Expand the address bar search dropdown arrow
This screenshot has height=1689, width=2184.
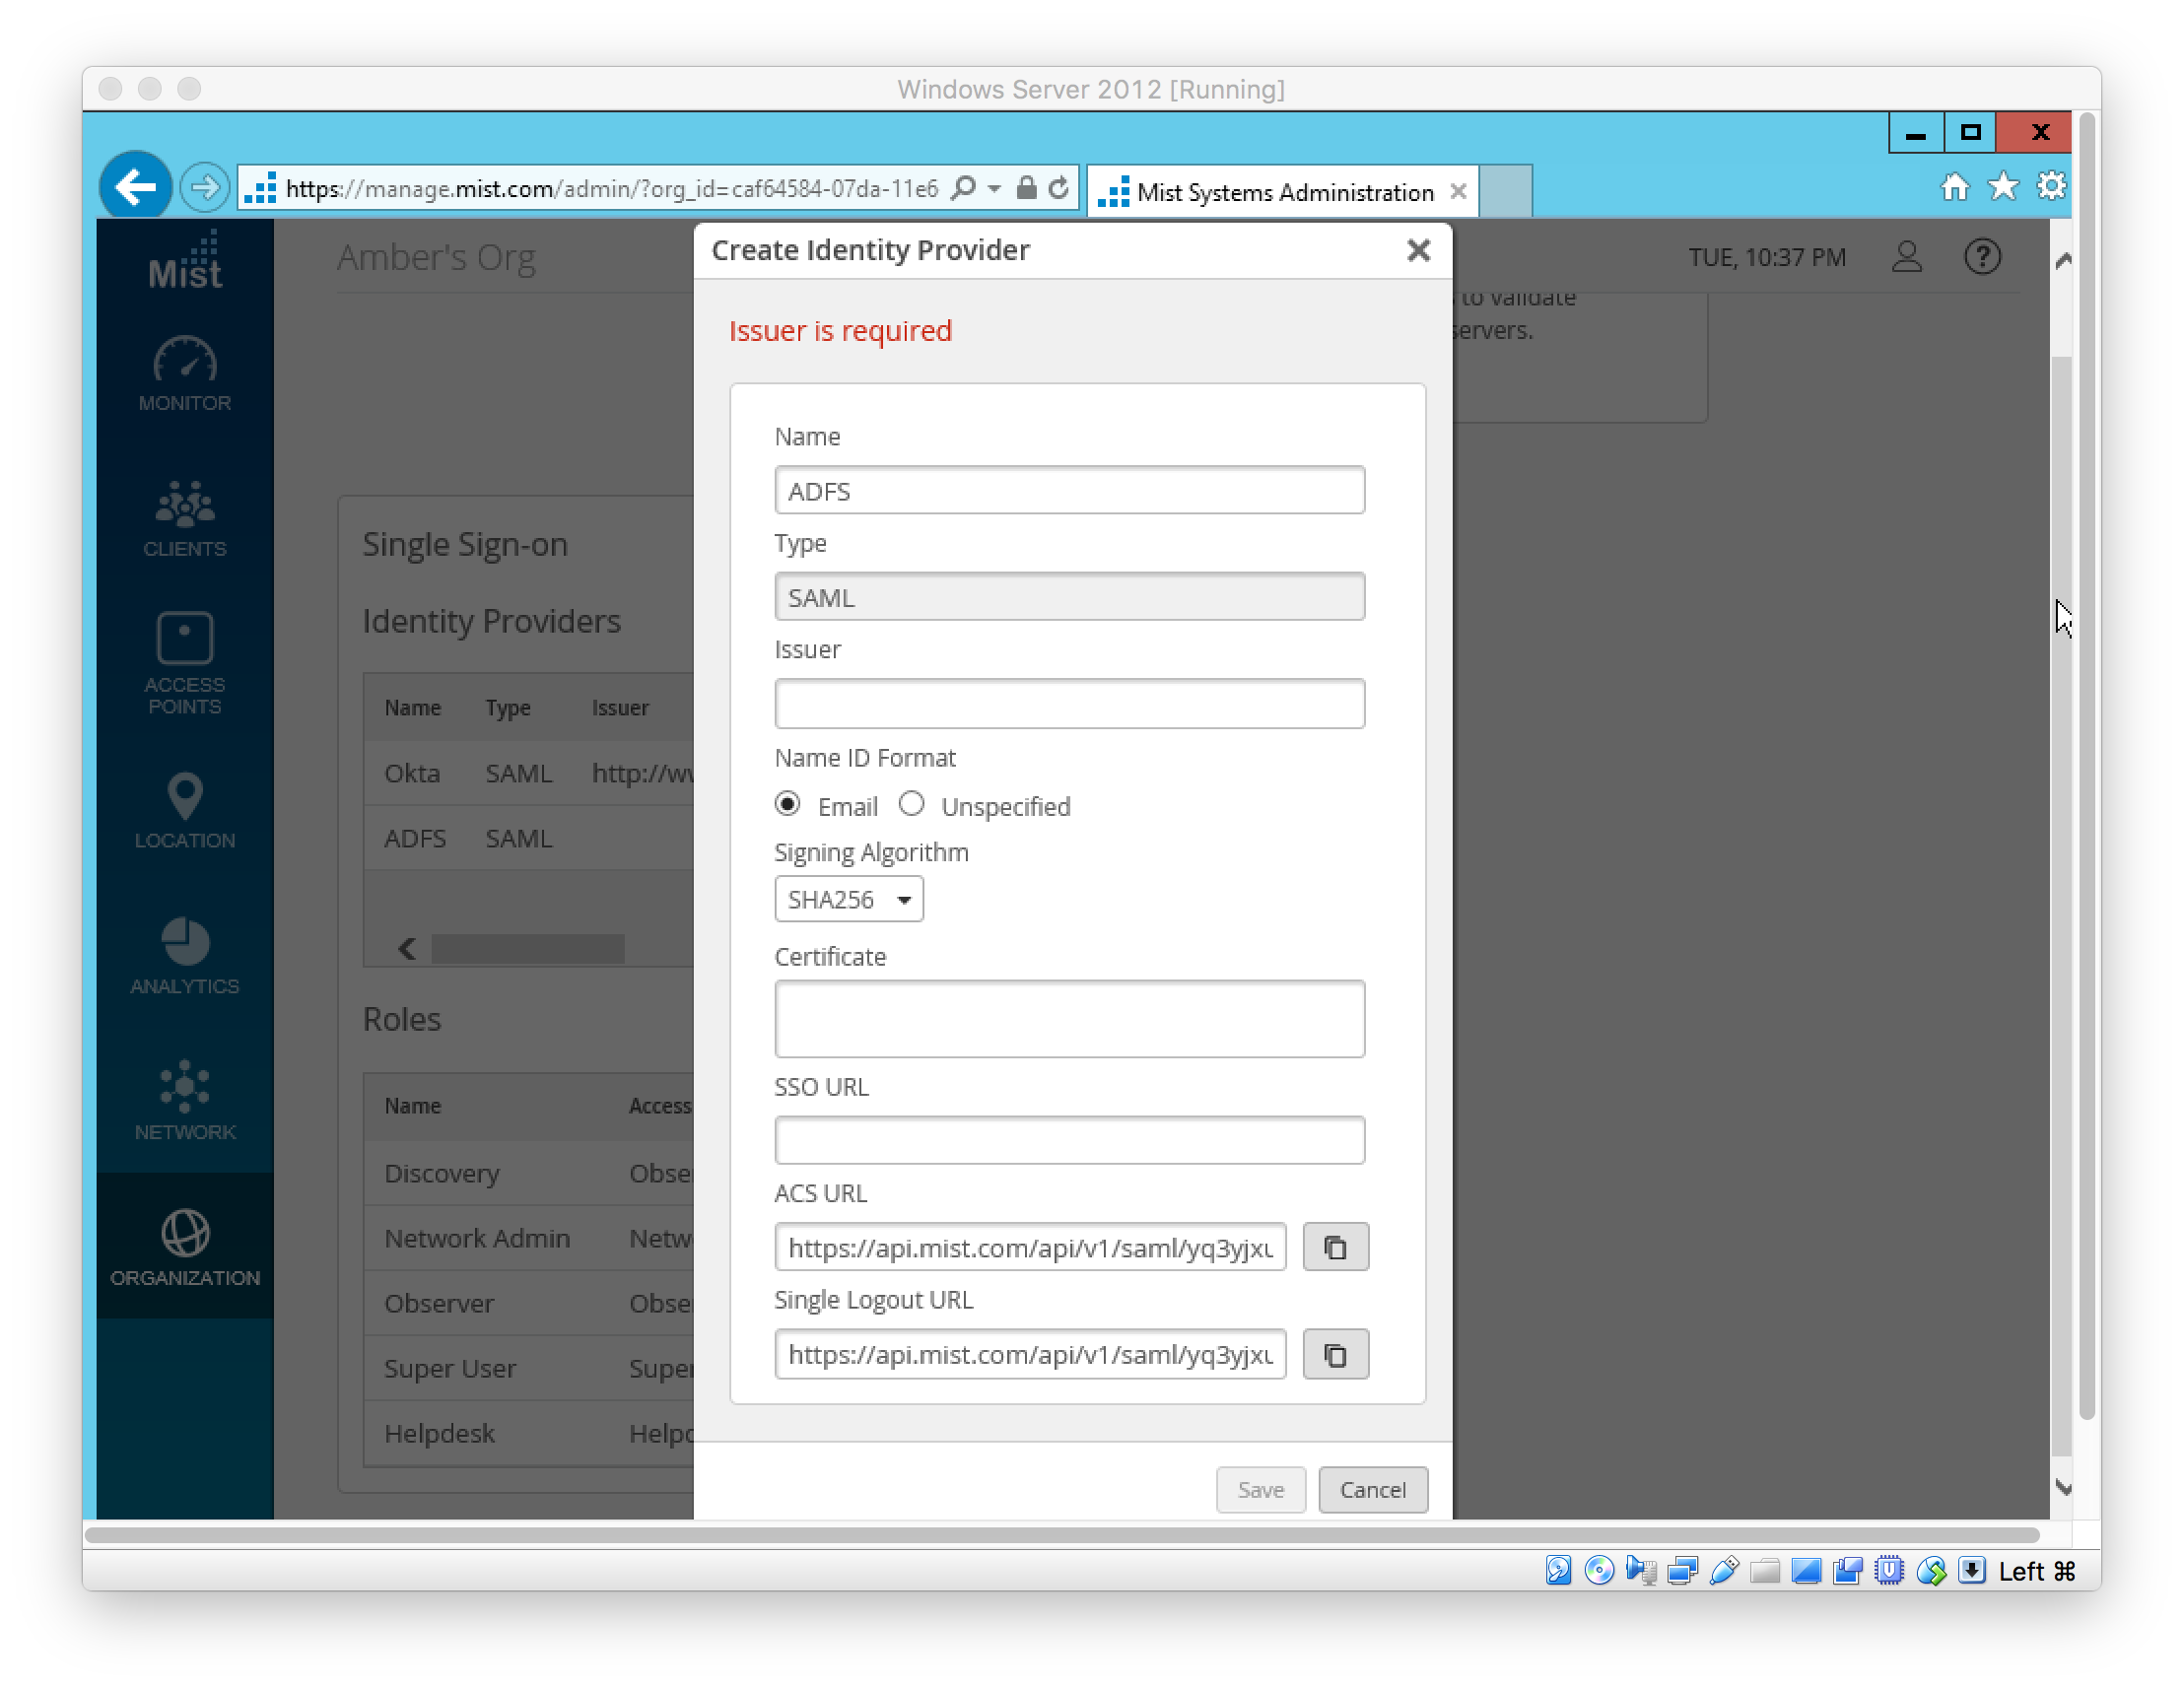point(994,188)
